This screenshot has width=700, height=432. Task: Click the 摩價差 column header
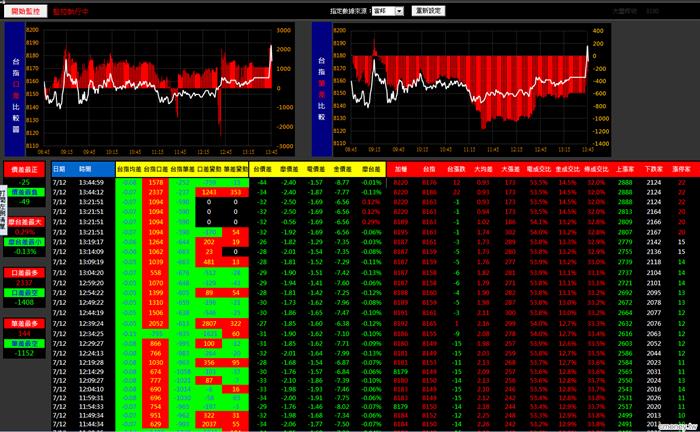pos(289,169)
